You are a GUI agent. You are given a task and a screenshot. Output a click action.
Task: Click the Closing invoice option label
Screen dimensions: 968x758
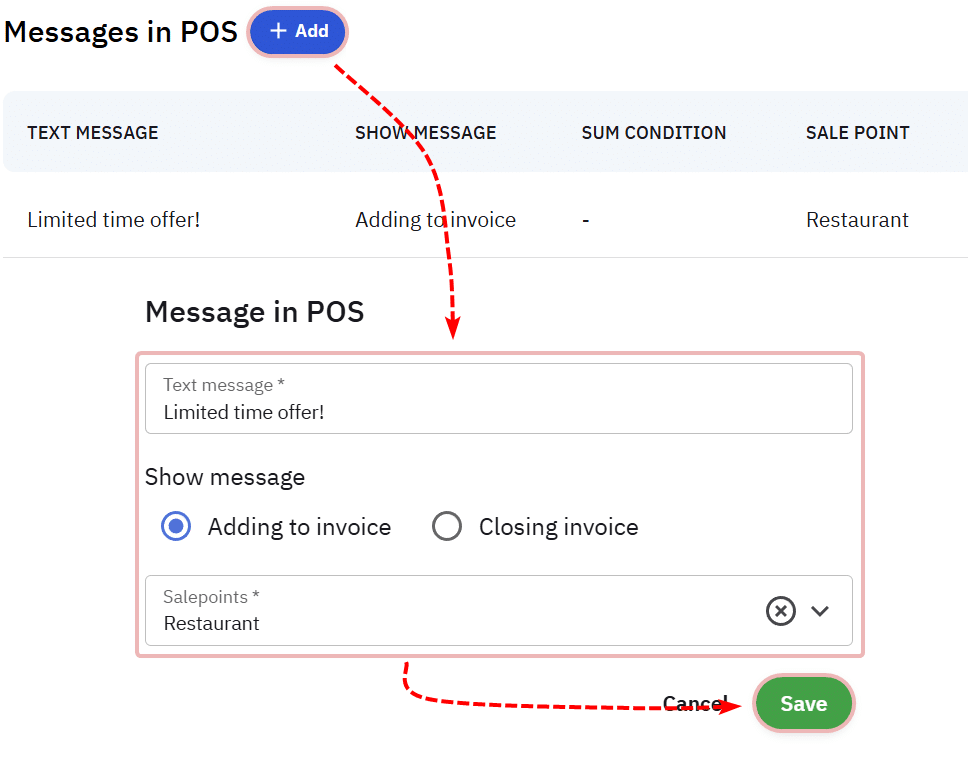[558, 527]
